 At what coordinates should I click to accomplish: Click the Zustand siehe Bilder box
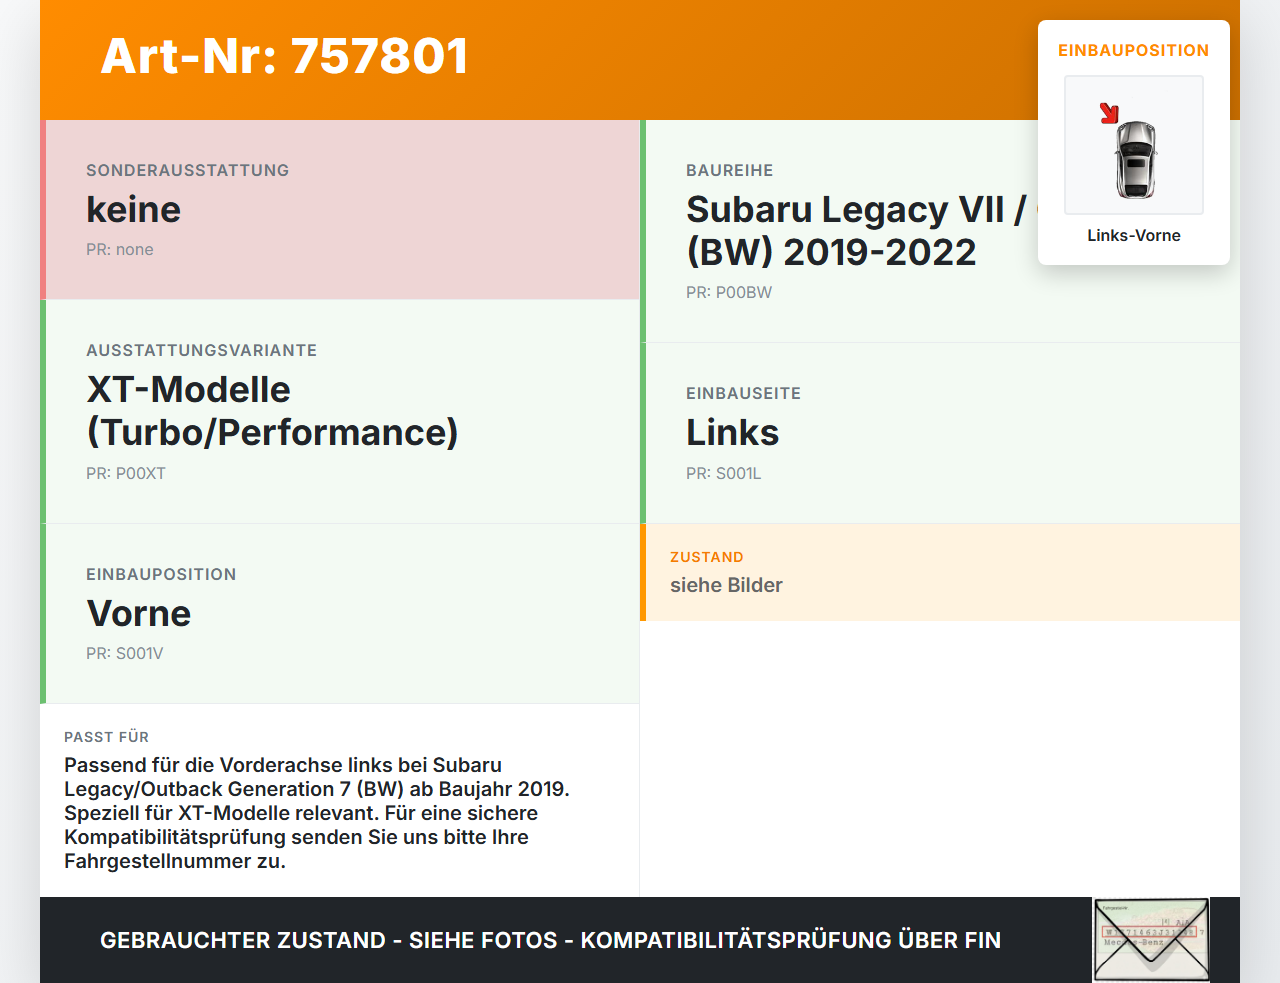click(940, 572)
